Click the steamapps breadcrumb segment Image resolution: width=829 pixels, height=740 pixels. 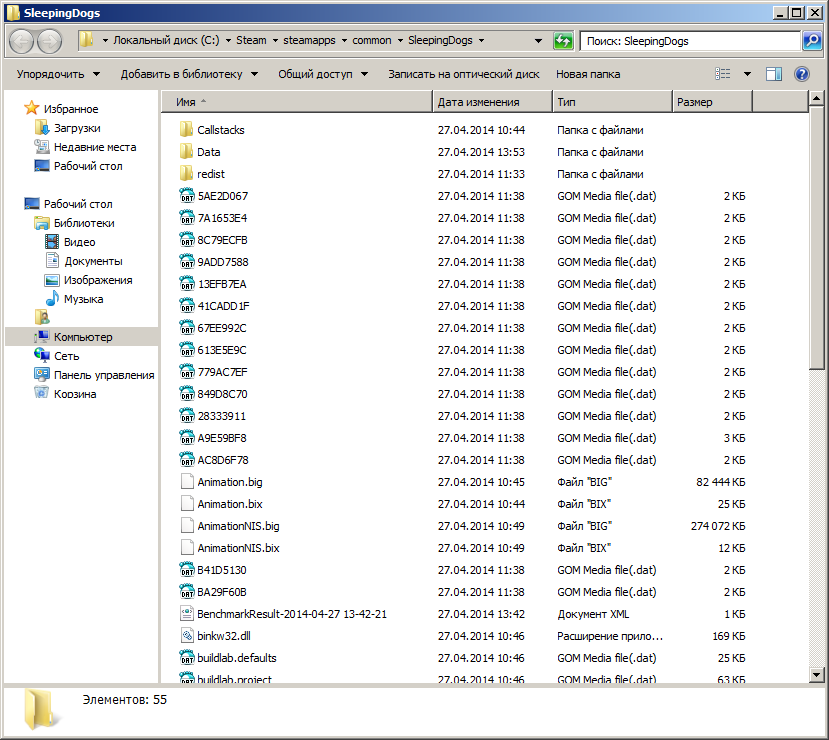[x=309, y=41]
